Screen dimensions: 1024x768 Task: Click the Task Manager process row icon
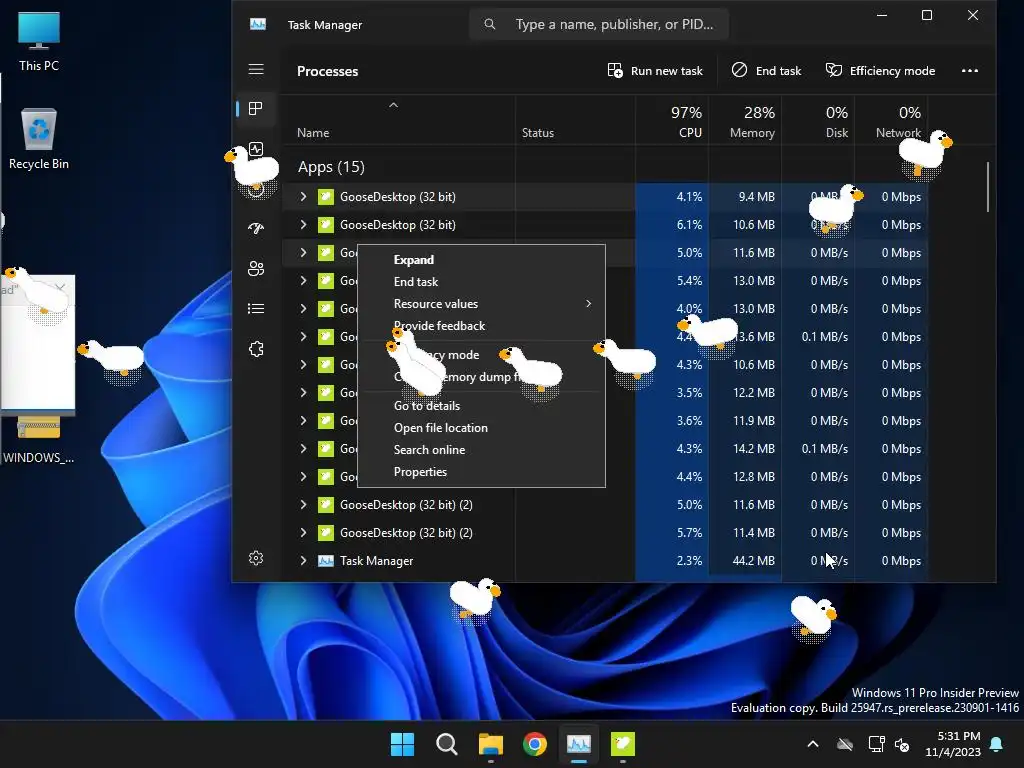click(325, 561)
